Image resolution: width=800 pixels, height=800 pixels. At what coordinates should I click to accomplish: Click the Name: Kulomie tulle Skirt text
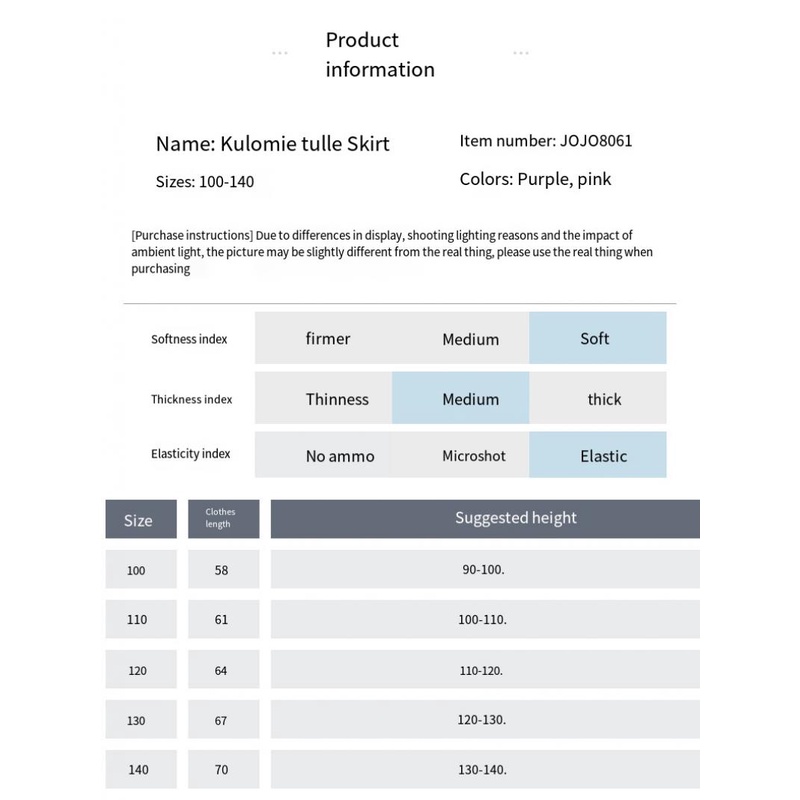click(x=272, y=143)
